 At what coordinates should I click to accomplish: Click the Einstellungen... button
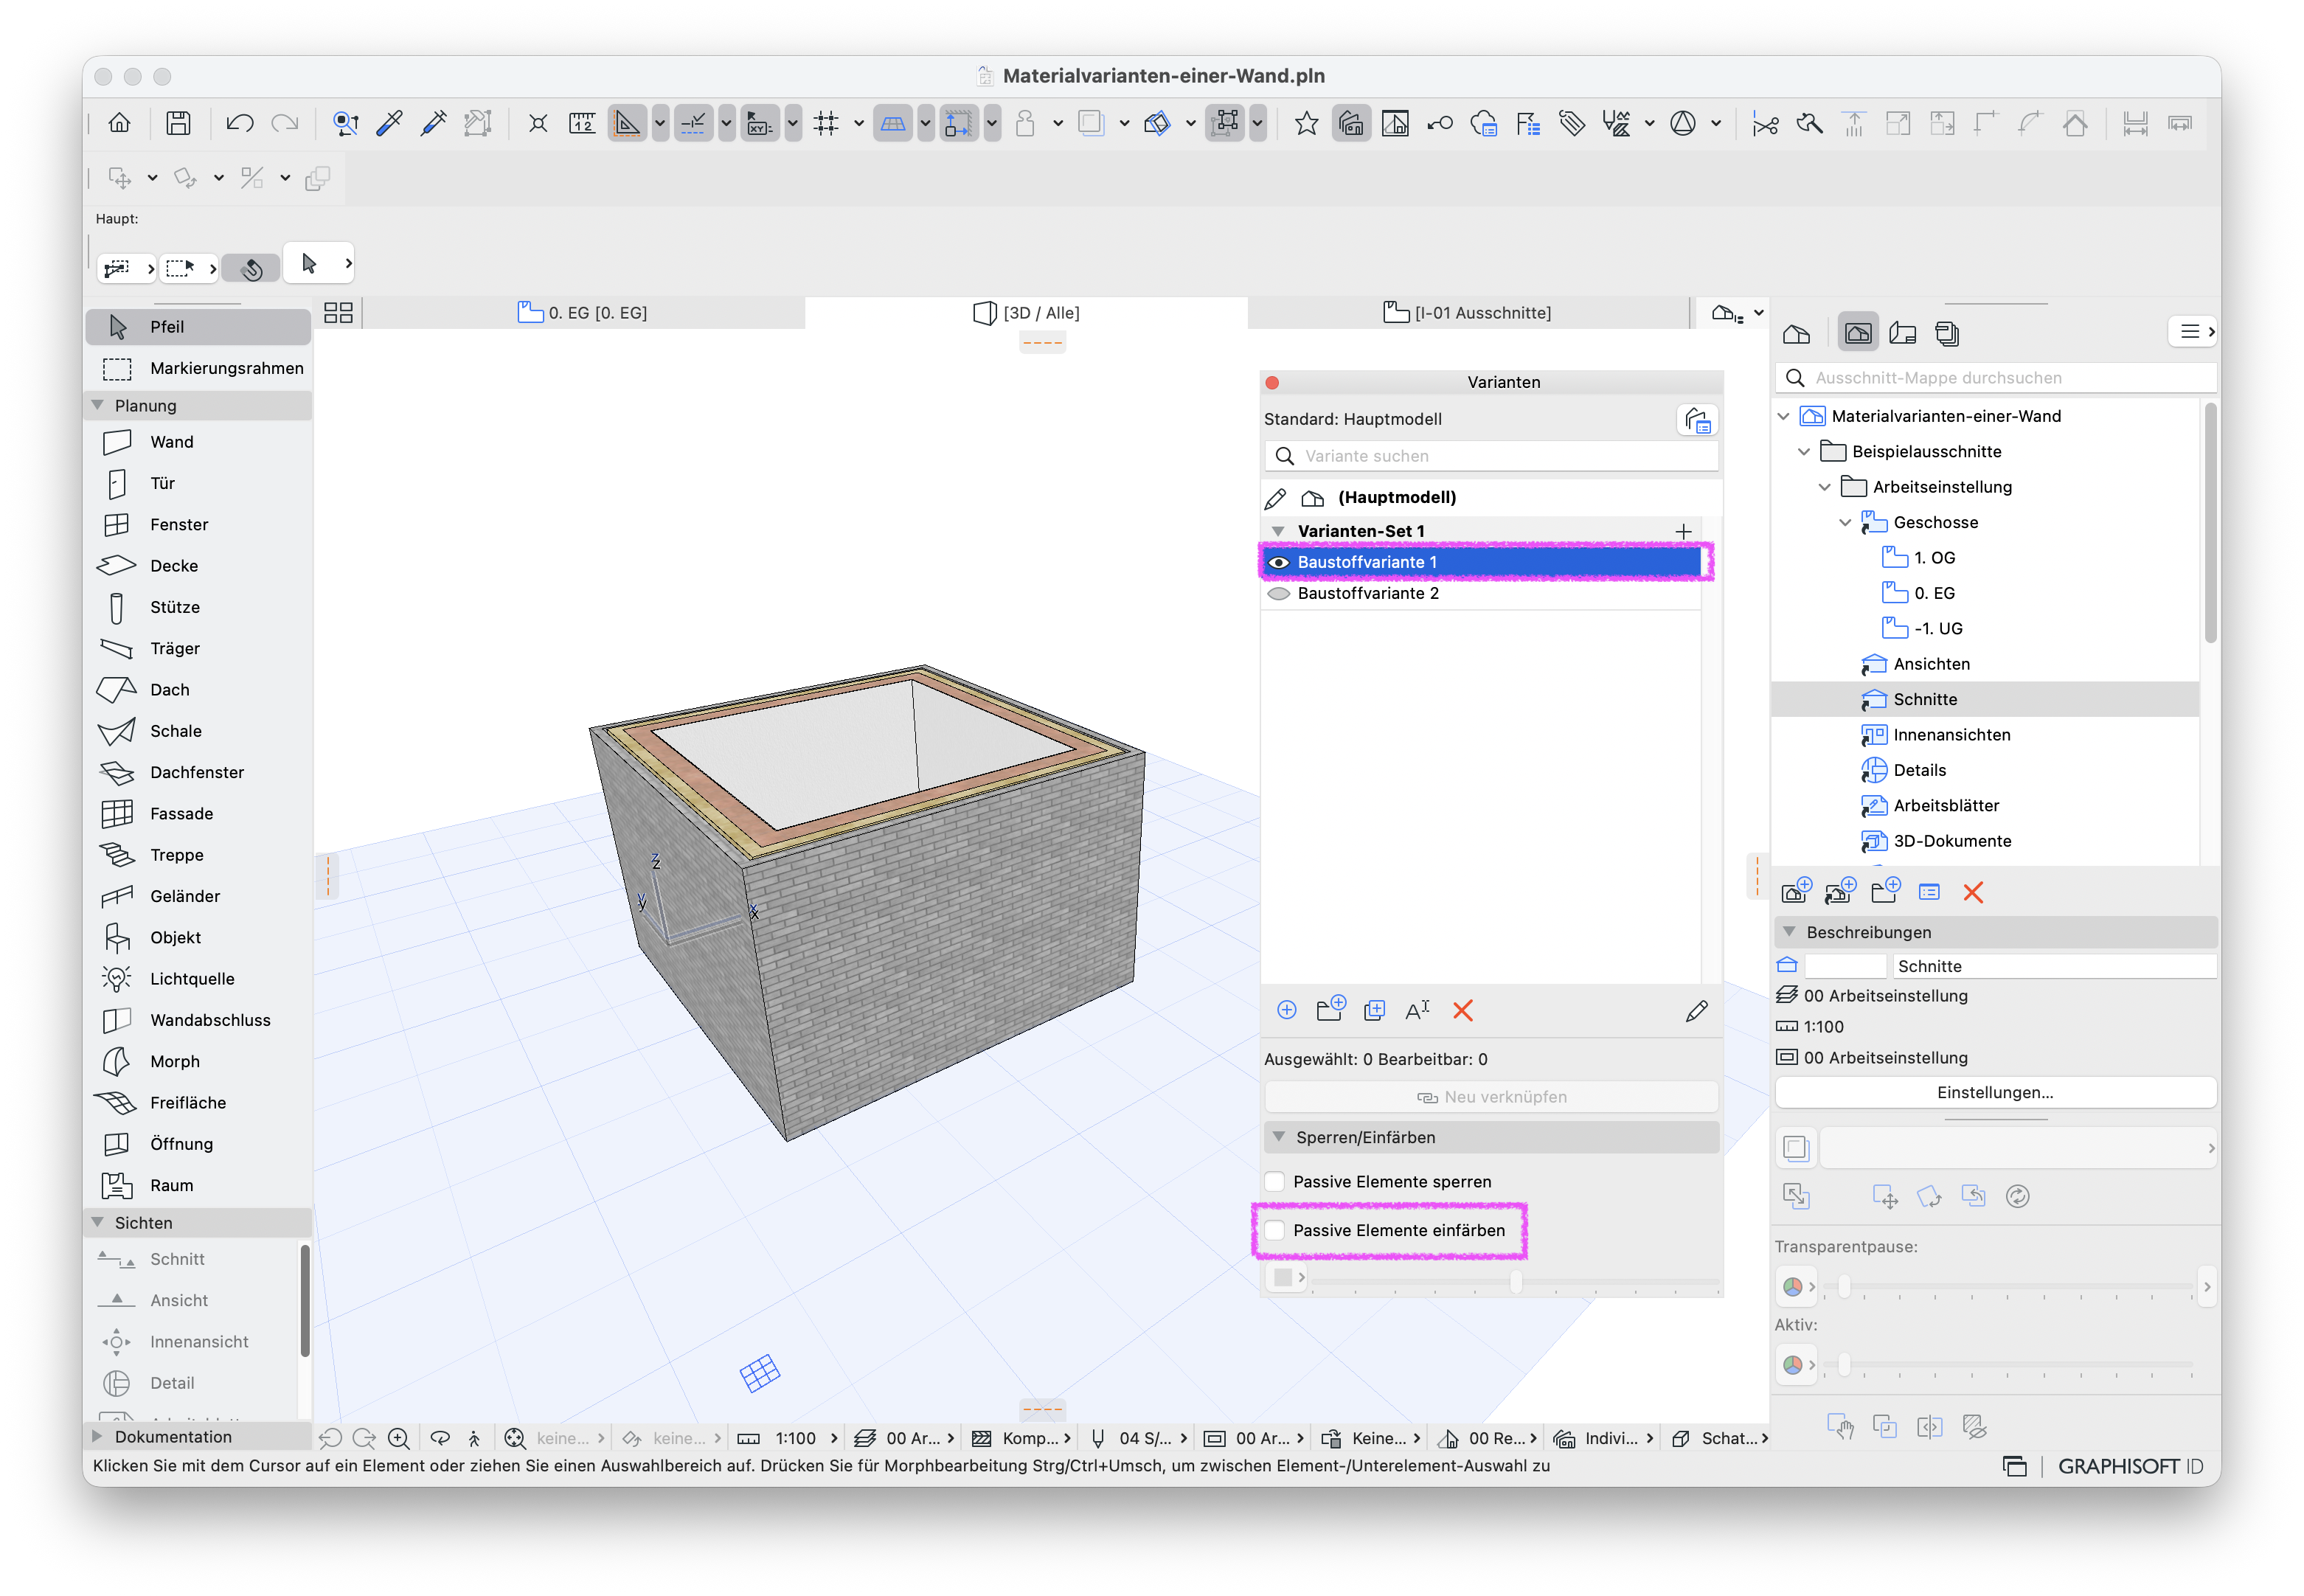tap(1995, 1093)
